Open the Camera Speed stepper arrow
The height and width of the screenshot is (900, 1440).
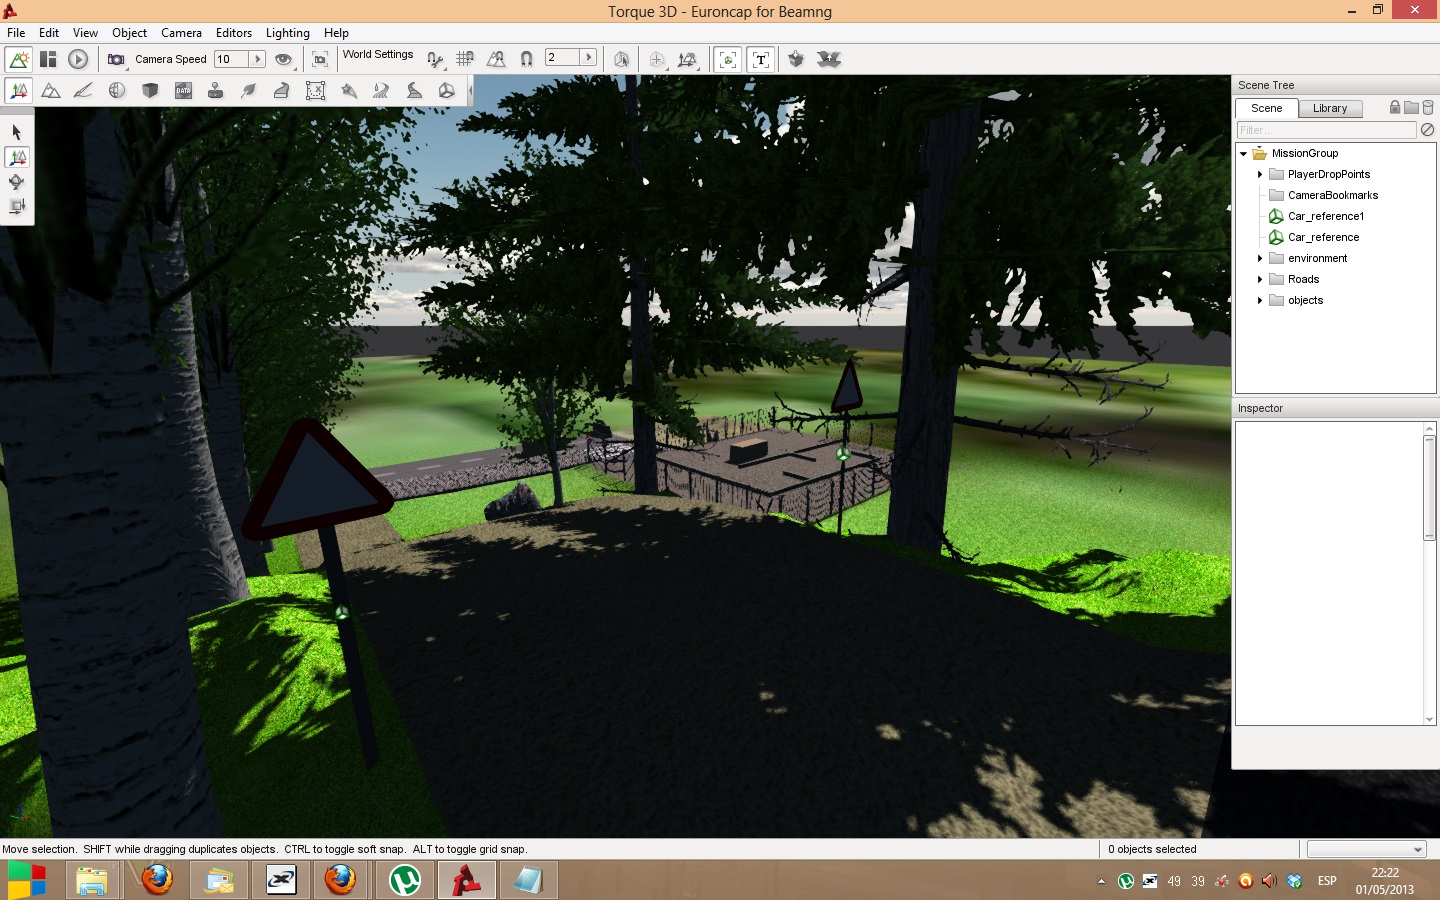[x=257, y=59]
